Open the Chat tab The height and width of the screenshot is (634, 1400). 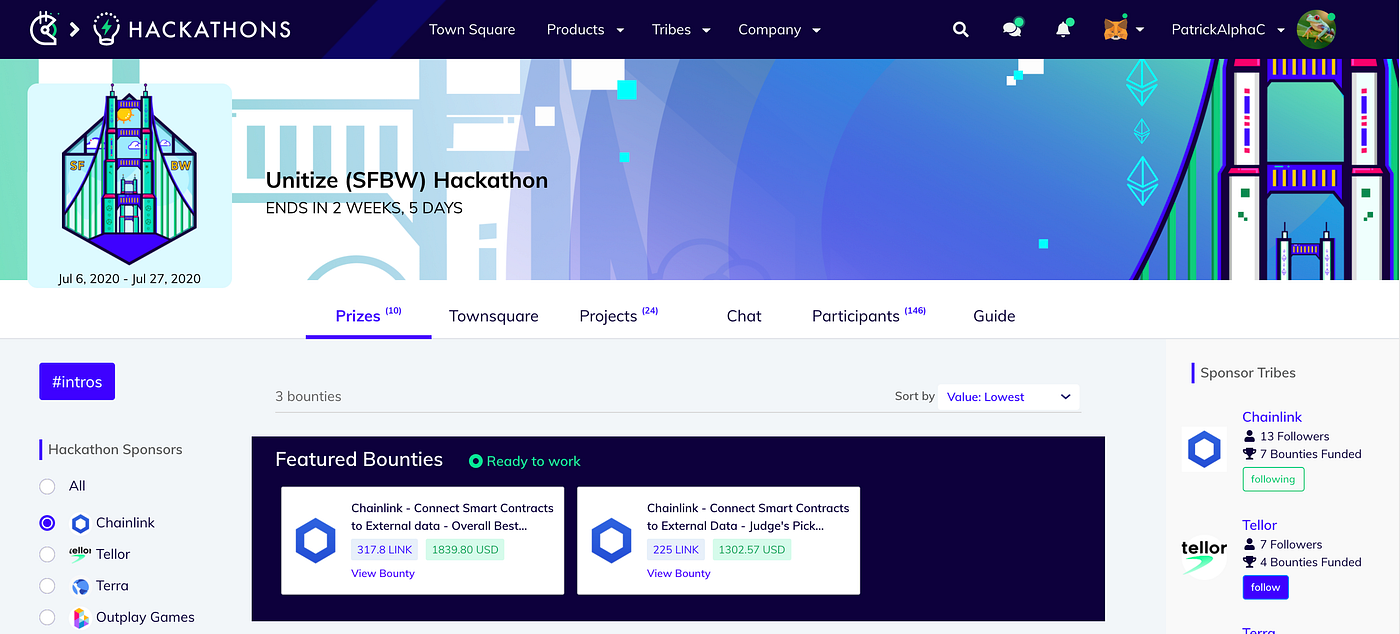tap(744, 316)
